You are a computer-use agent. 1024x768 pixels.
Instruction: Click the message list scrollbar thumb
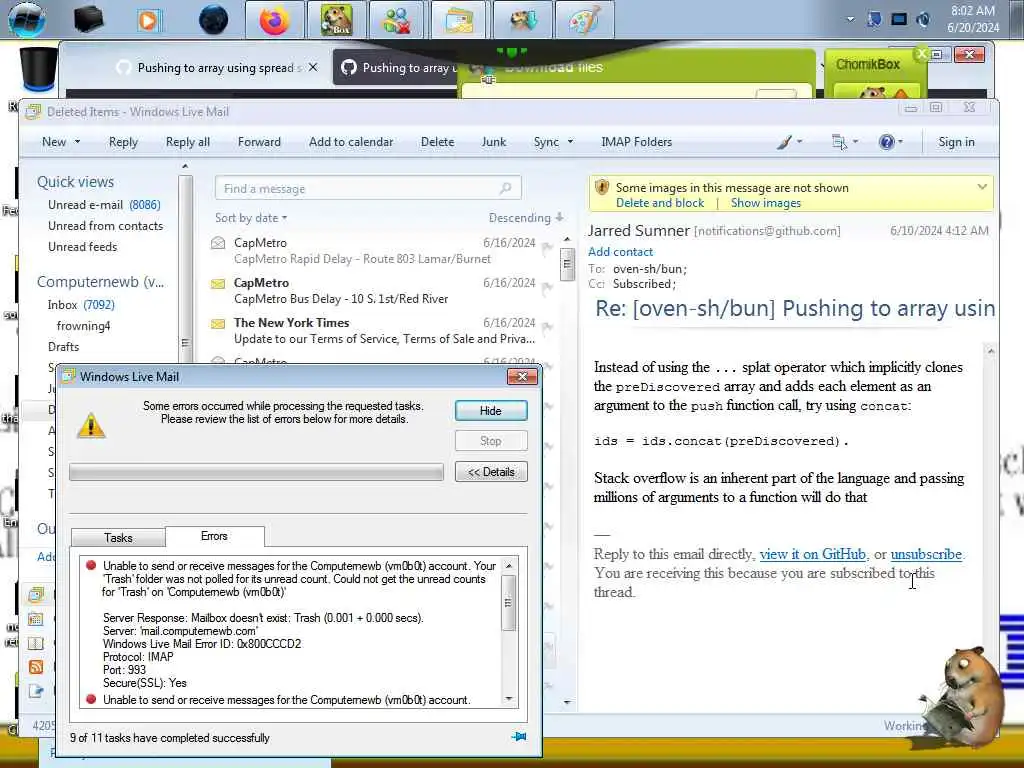[x=567, y=264]
